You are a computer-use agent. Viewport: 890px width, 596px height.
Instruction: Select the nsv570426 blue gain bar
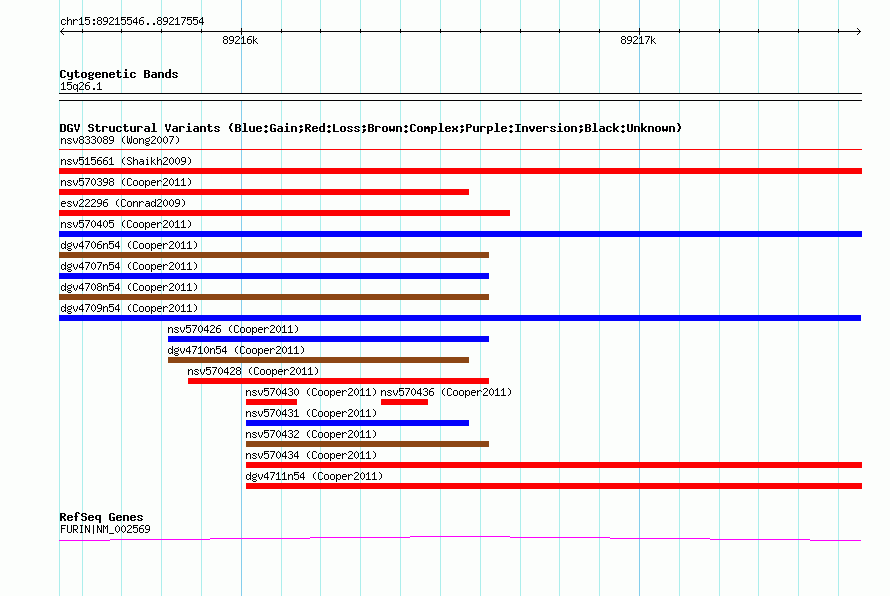tap(329, 339)
